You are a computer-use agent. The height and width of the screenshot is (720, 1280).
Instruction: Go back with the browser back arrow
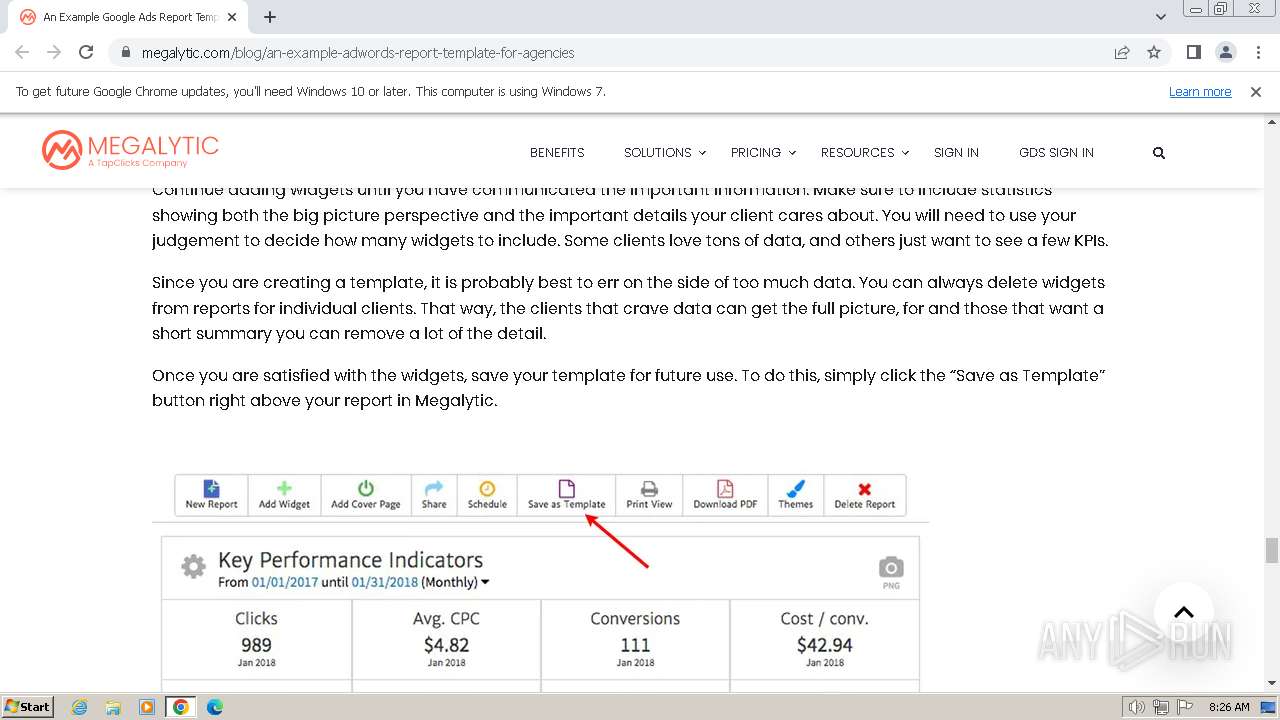[x=22, y=52]
